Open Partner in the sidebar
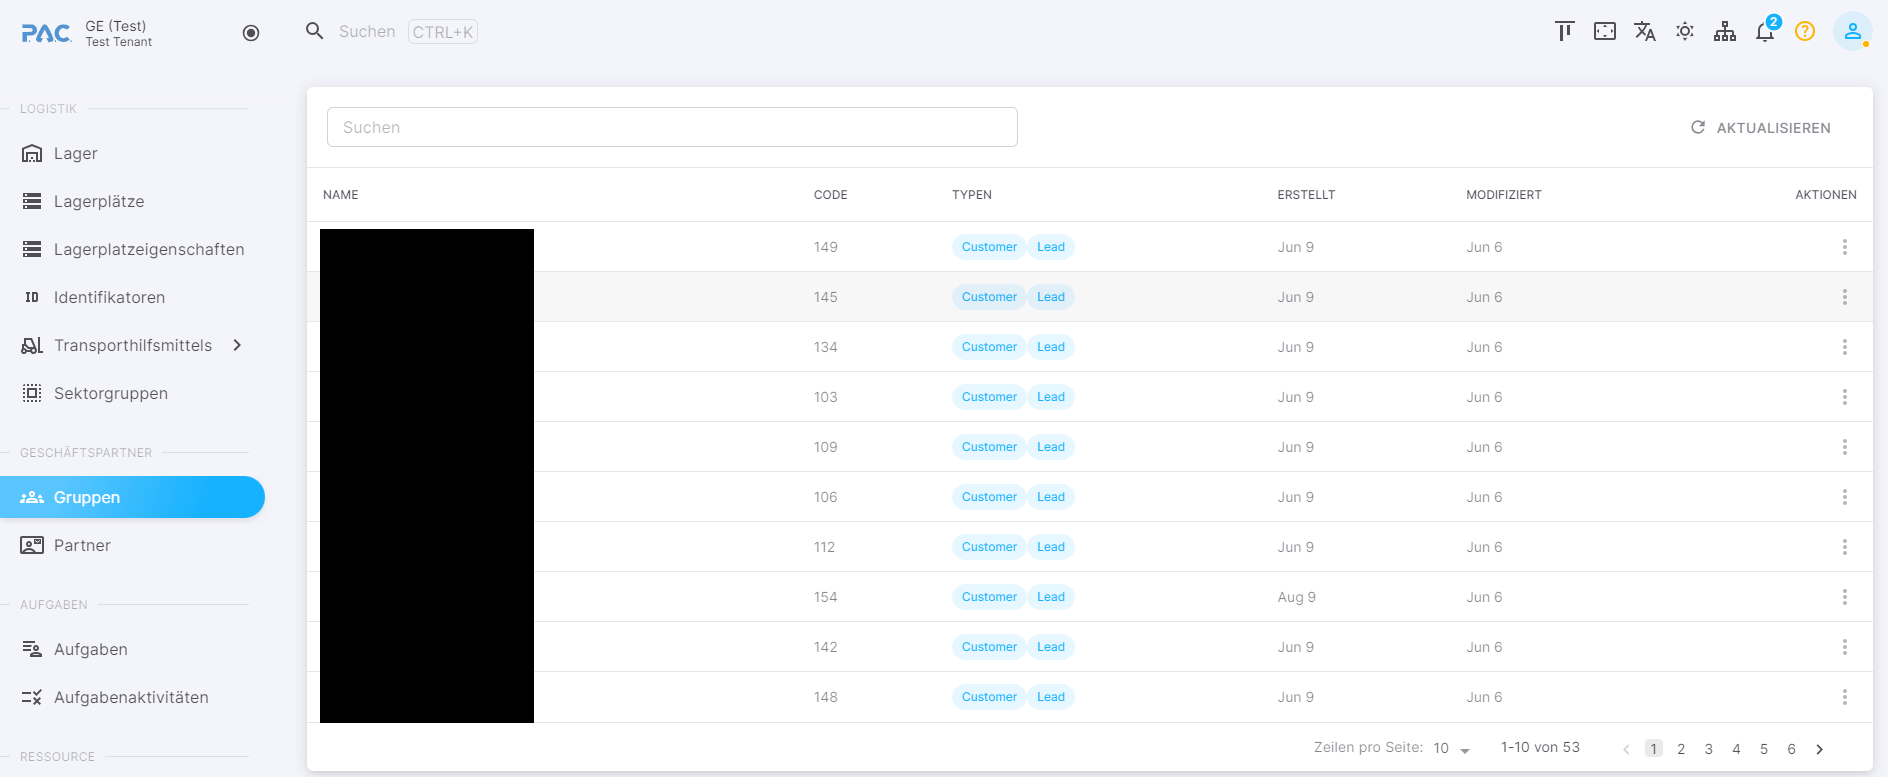Screen dimensions: 1888x777 [x=132, y=545]
